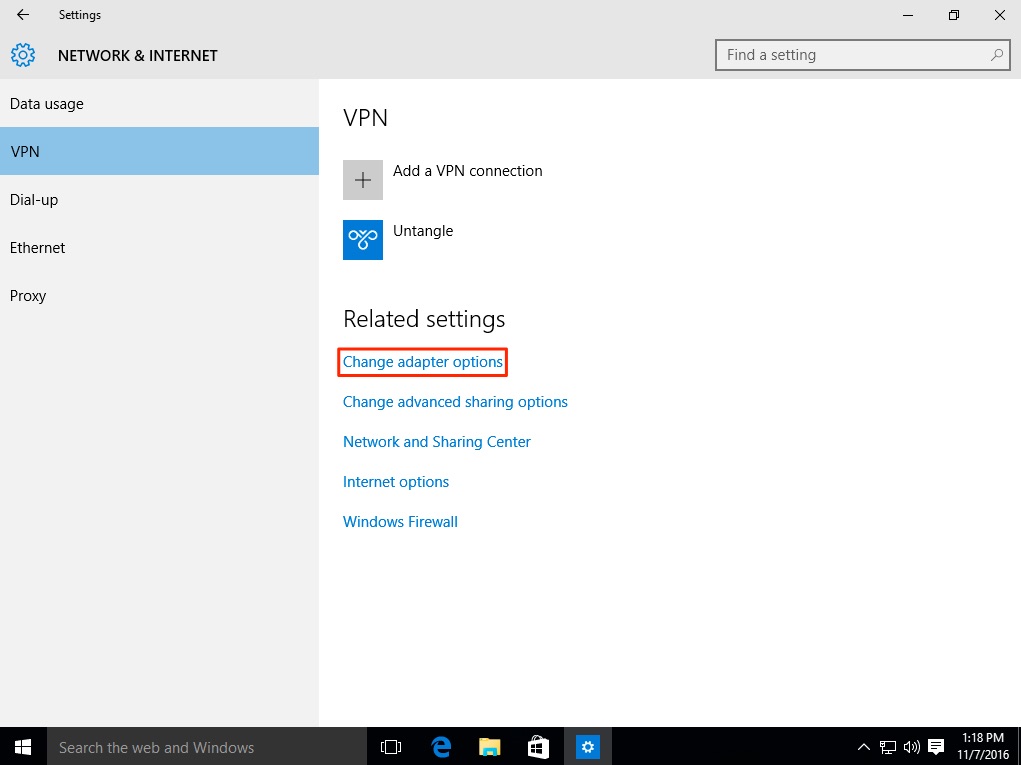Image resolution: width=1021 pixels, height=765 pixels.
Task: Click the back arrow in Settings
Action: coord(23,15)
